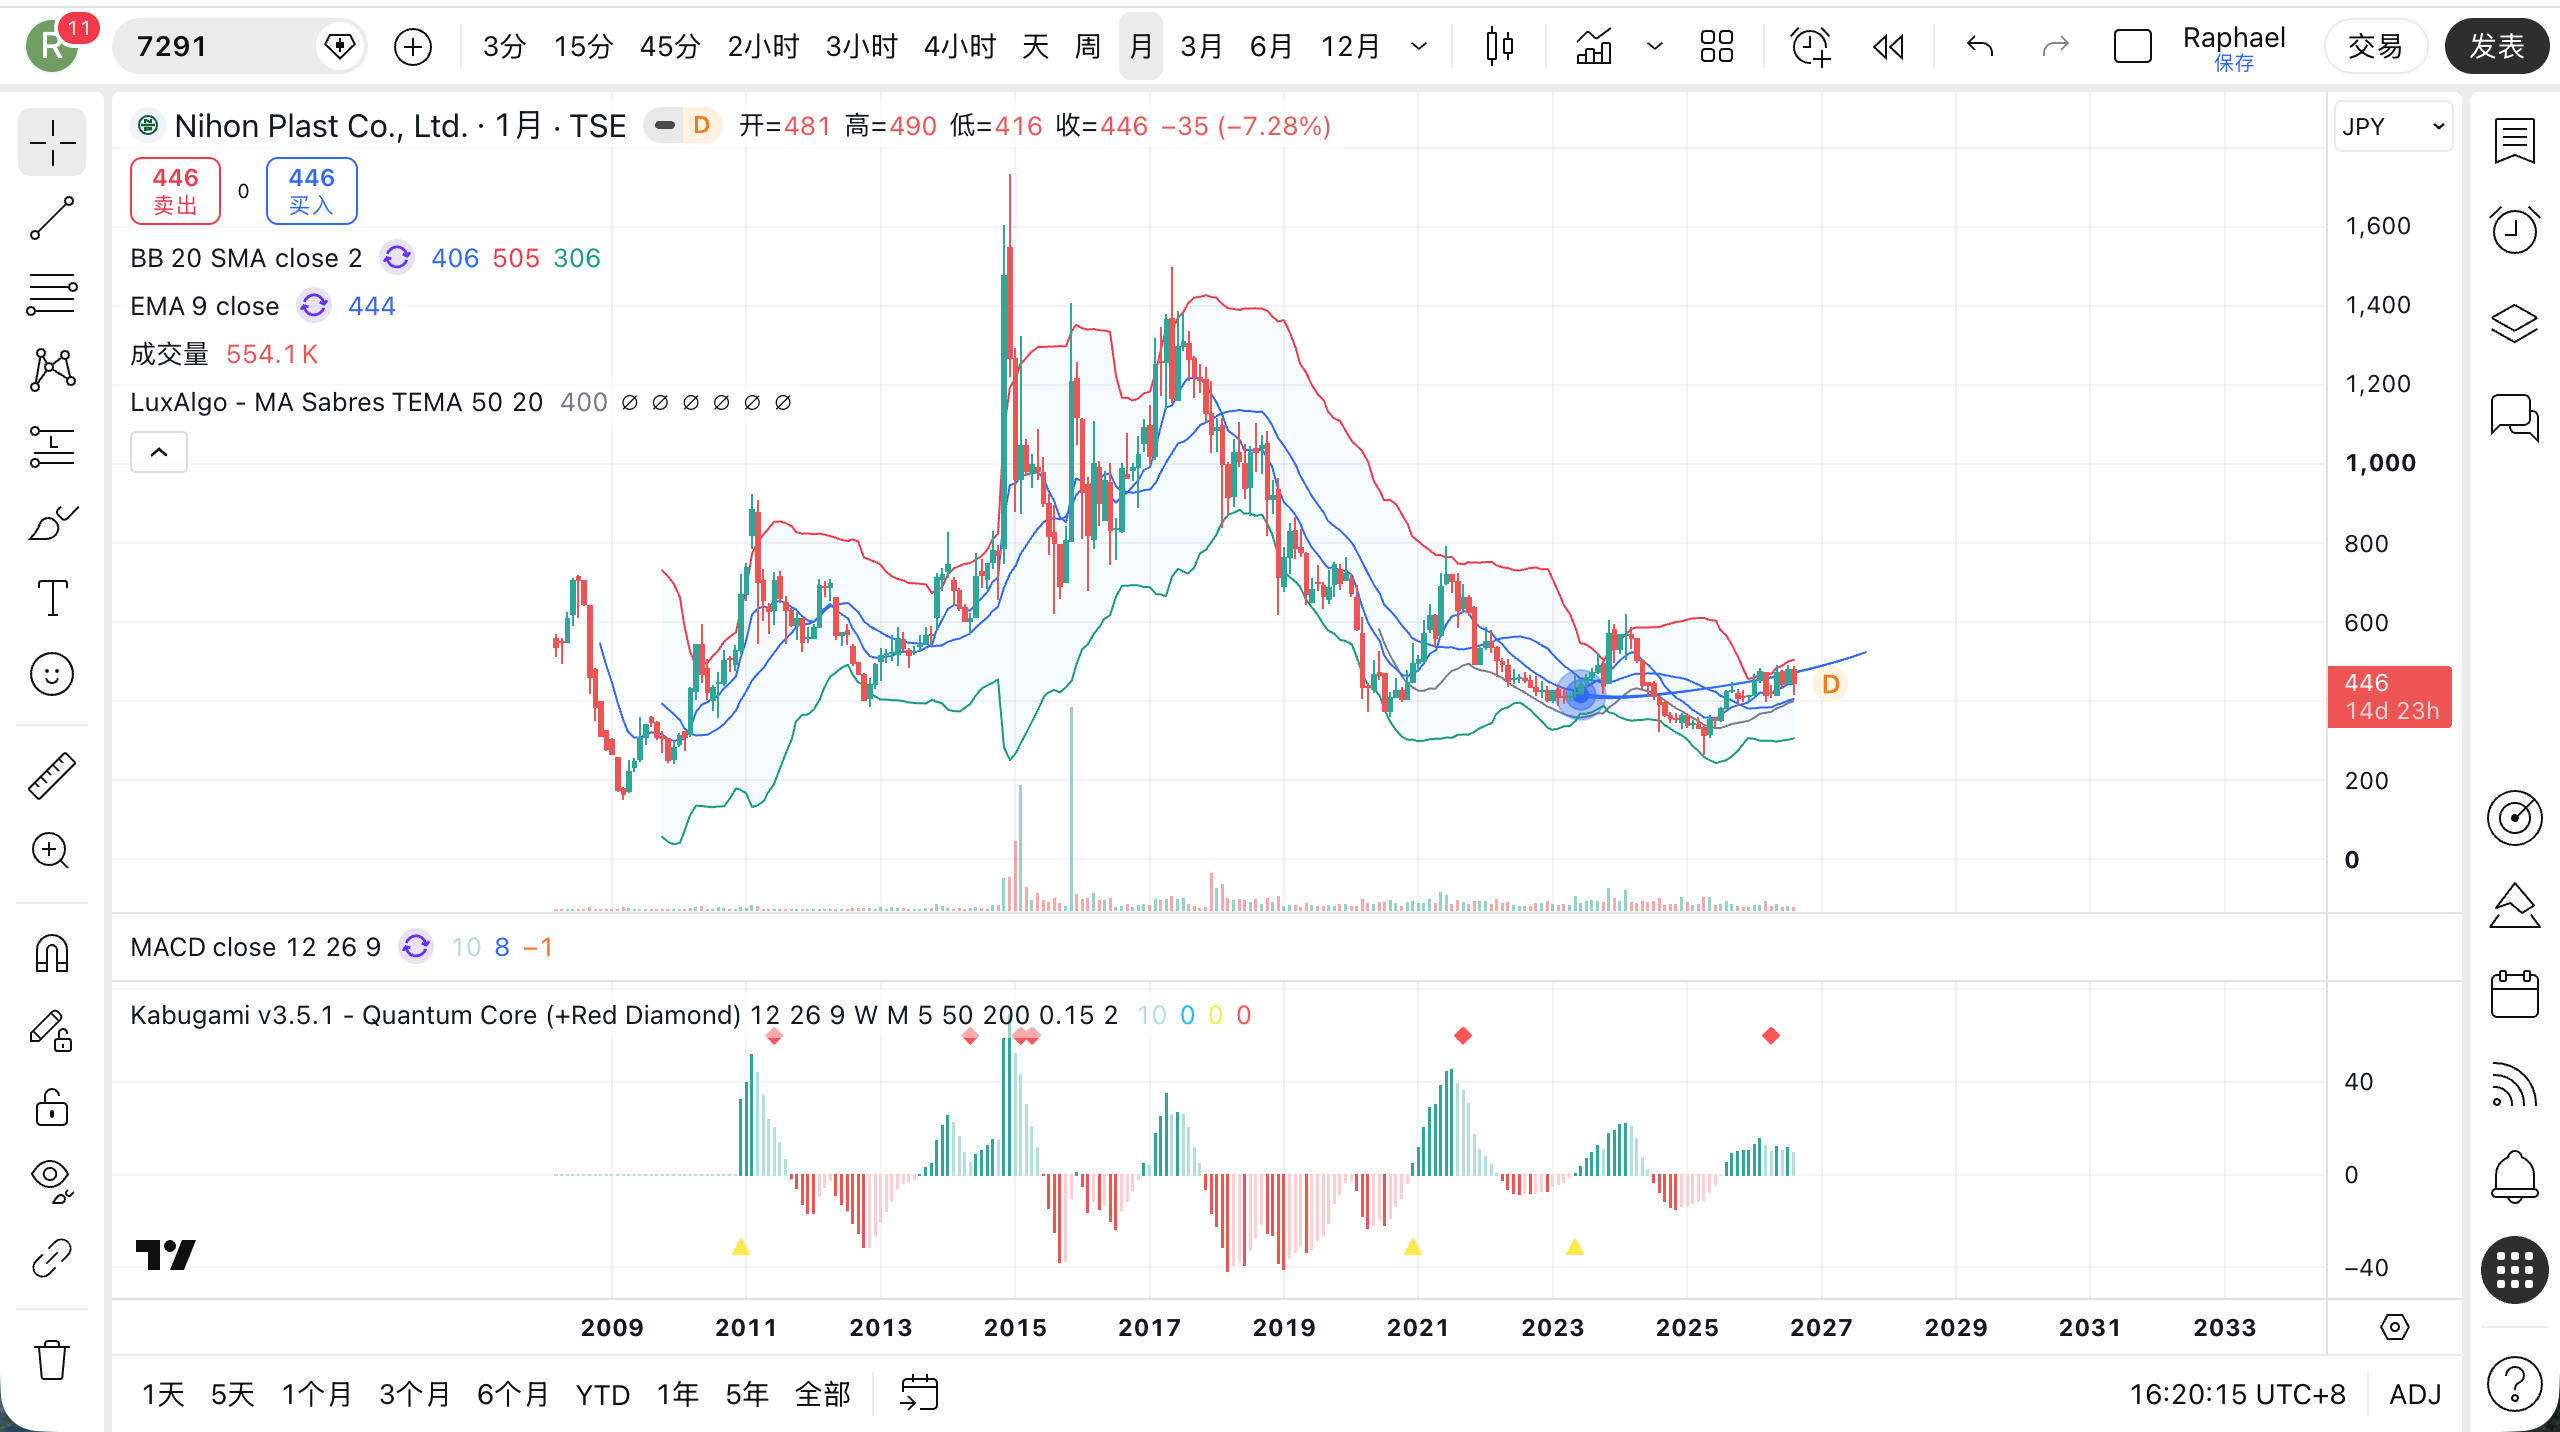The height and width of the screenshot is (1432, 2560).
Task: Switch to the 2小时 interval
Action: pyautogui.click(x=763, y=46)
